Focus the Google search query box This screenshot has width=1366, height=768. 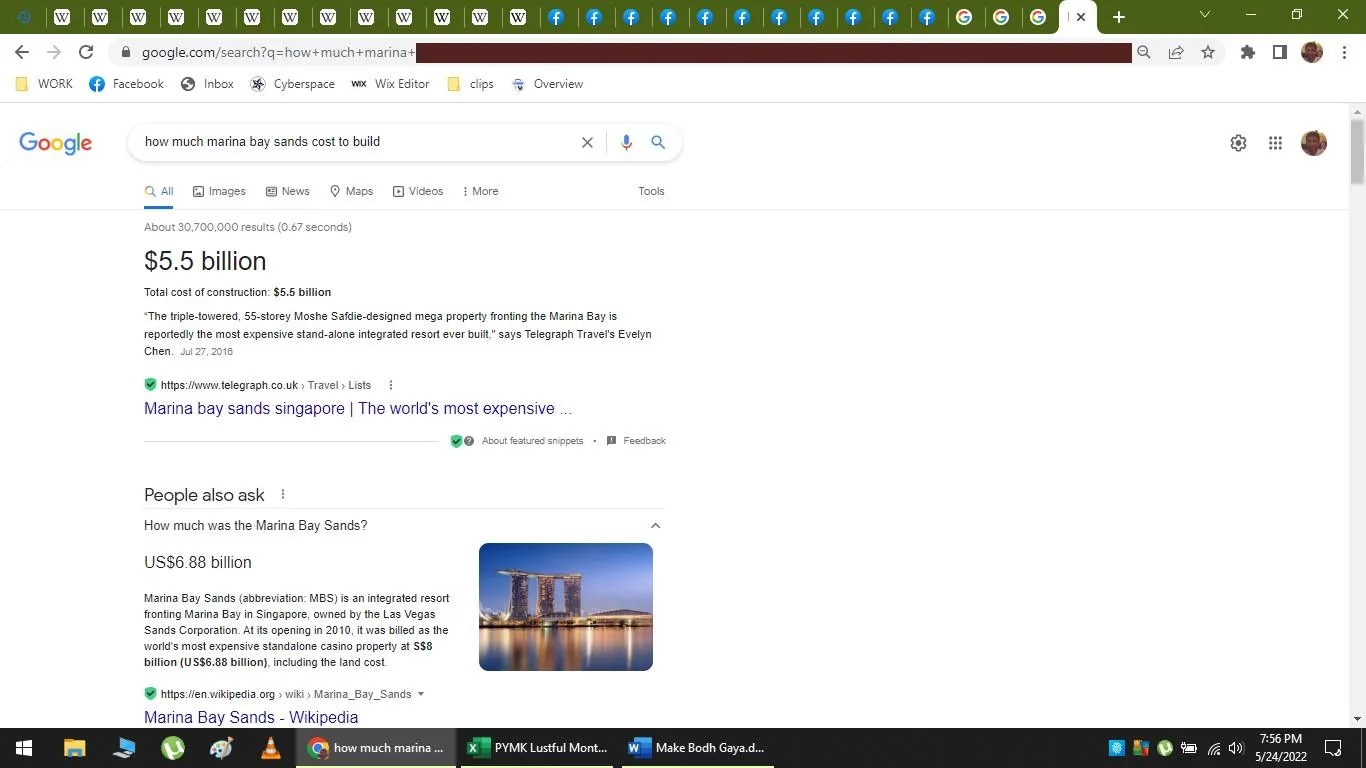pos(355,142)
